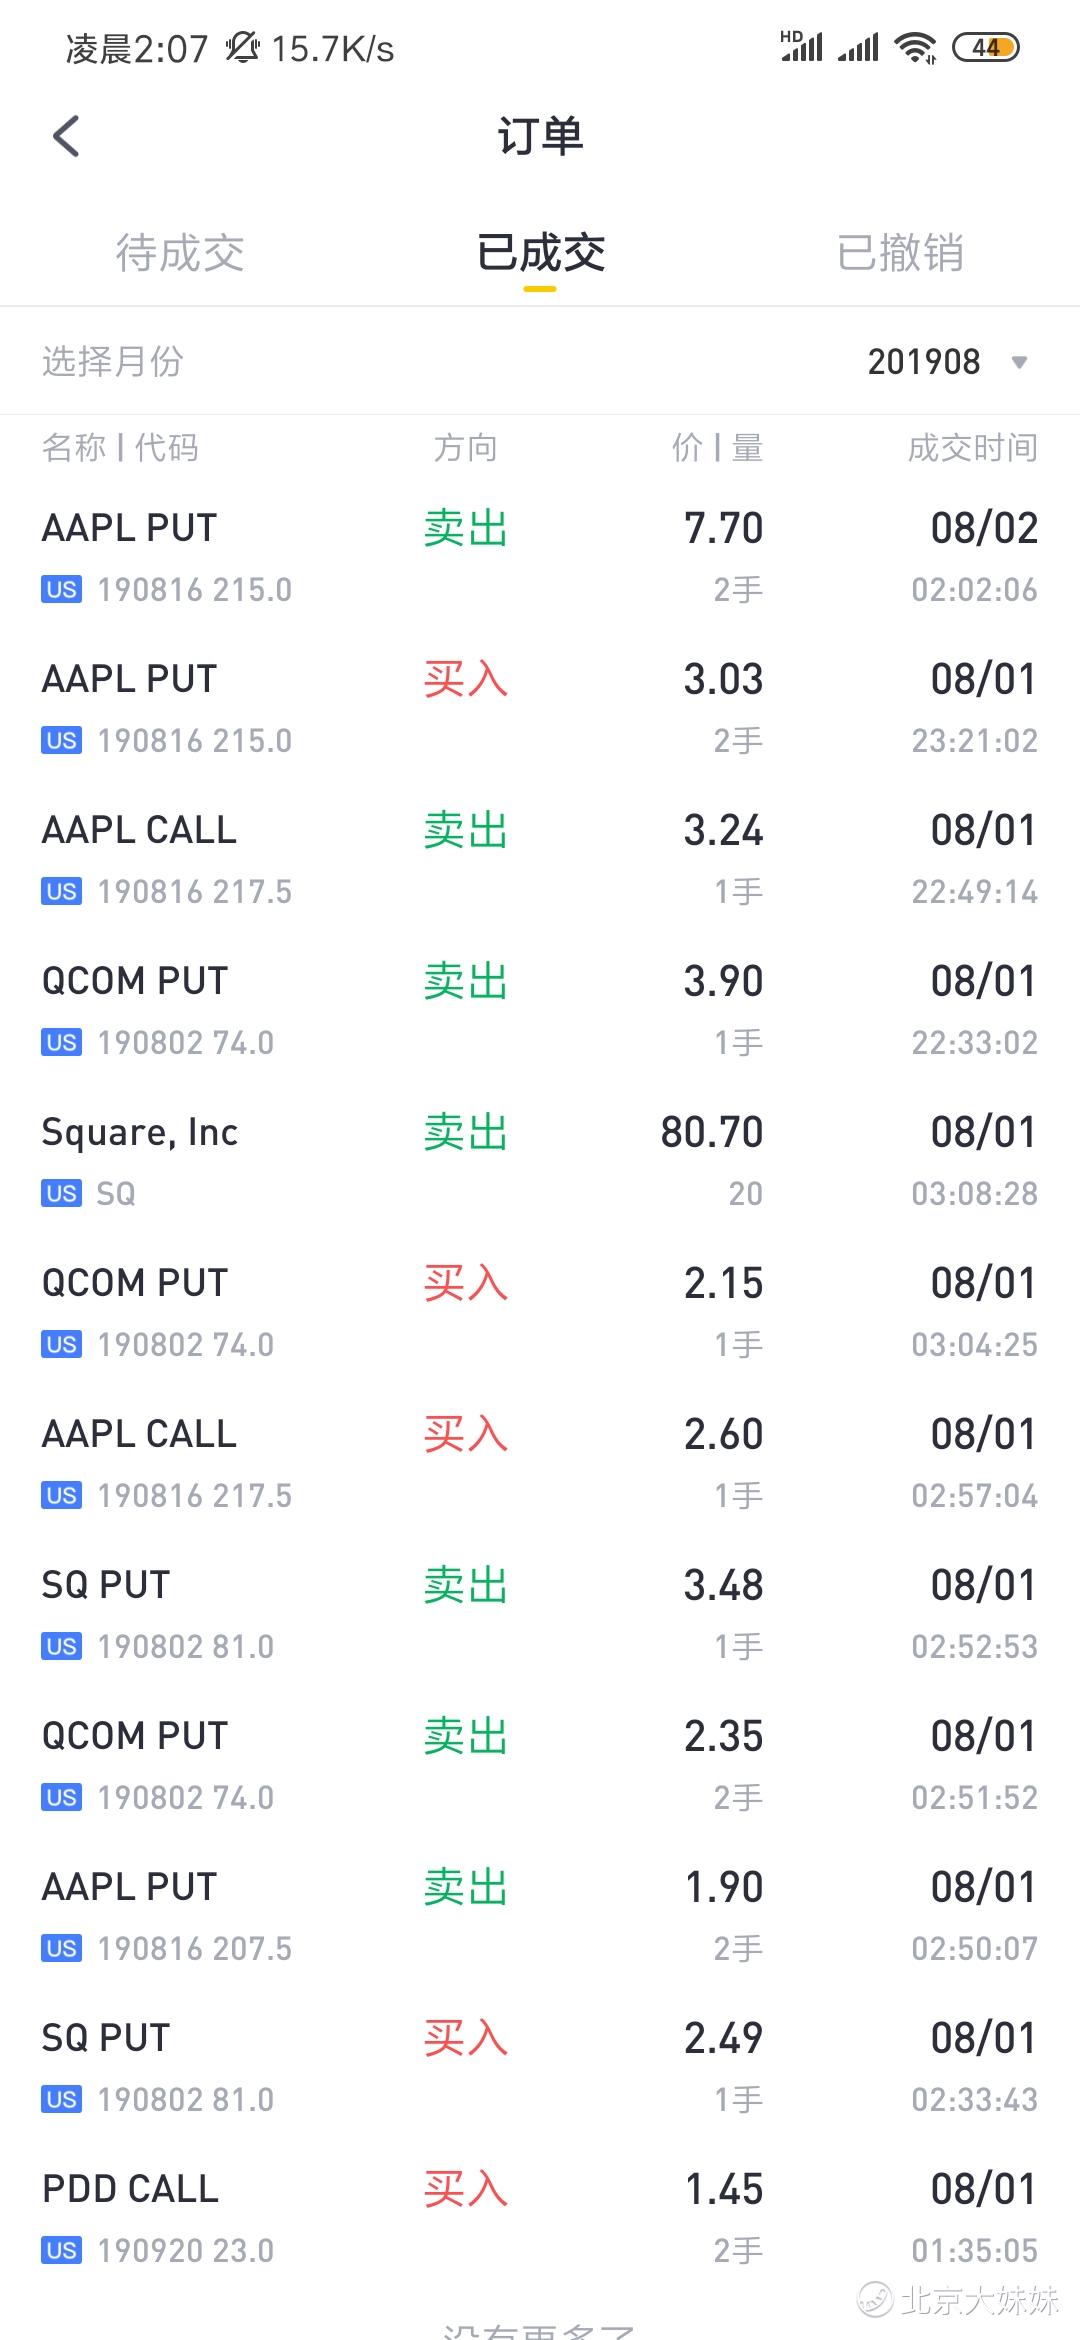This screenshot has width=1080, height=2340.
Task: Tap the 选择月份 month selector label
Action: (113, 361)
